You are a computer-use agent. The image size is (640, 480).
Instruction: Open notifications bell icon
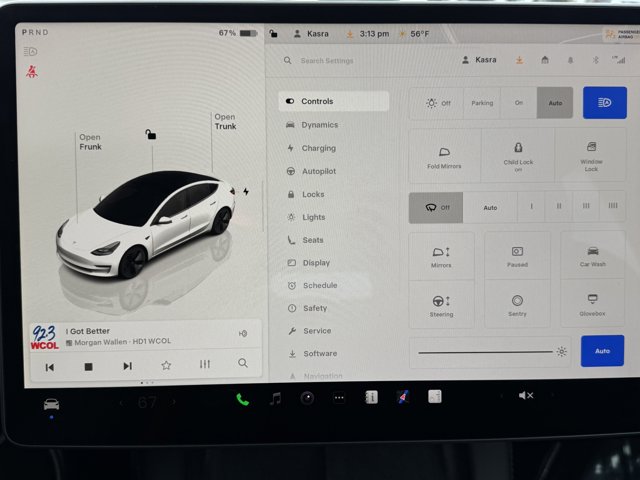pyautogui.click(x=570, y=60)
